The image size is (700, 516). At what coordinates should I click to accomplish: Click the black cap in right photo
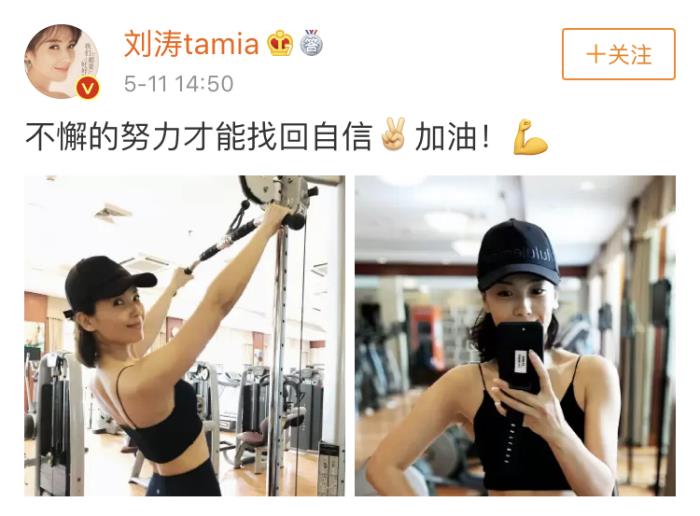pyautogui.click(x=517, y=254)
